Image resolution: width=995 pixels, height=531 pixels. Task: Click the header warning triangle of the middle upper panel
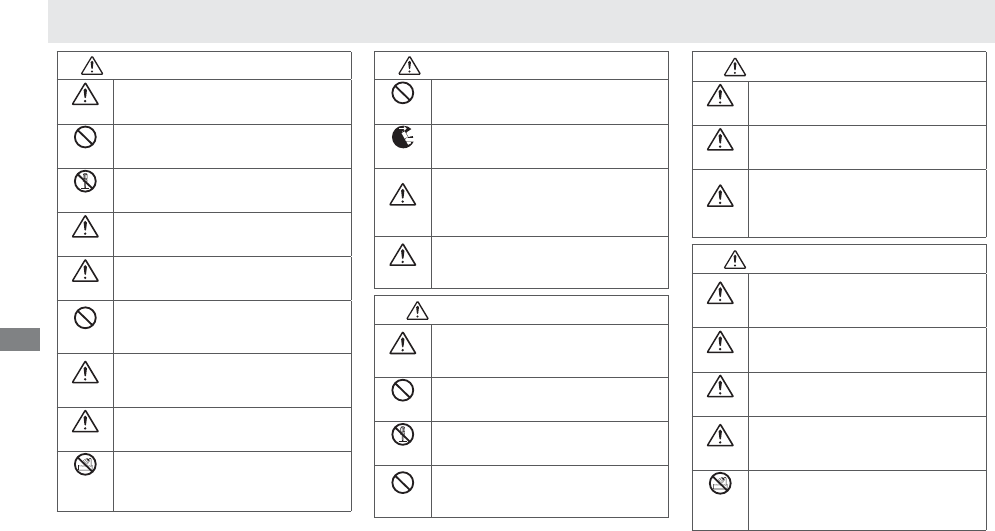(410, 66)
